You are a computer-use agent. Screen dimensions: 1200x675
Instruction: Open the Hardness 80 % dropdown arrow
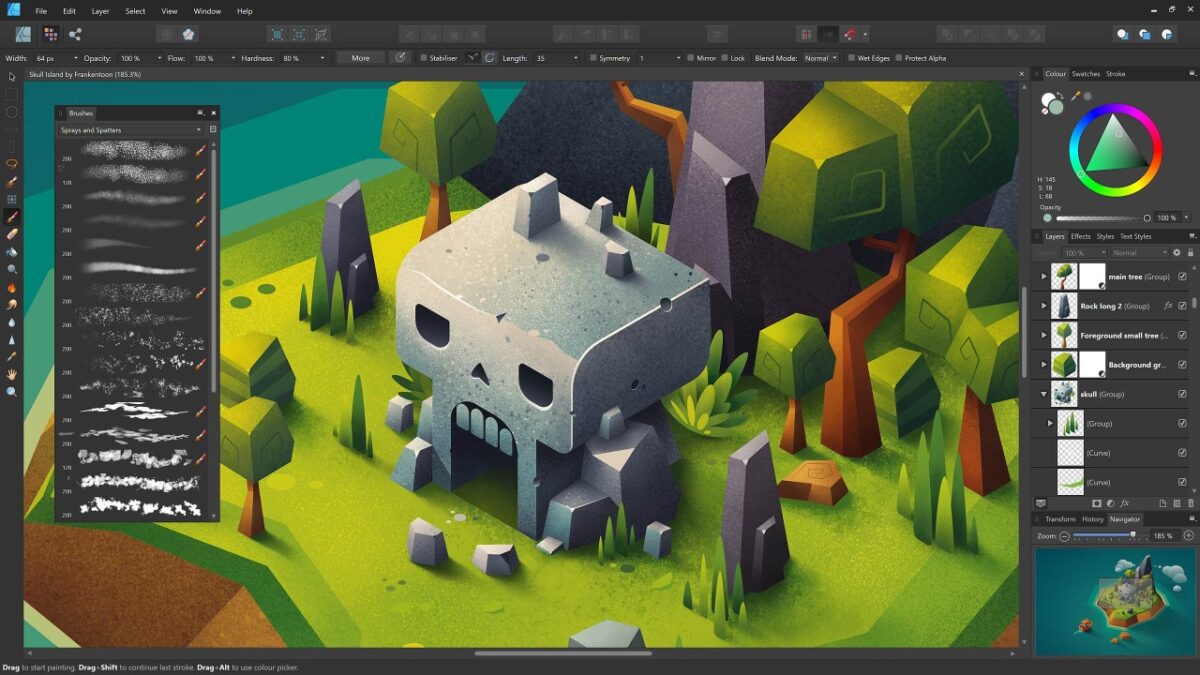(x=322, y=58)
